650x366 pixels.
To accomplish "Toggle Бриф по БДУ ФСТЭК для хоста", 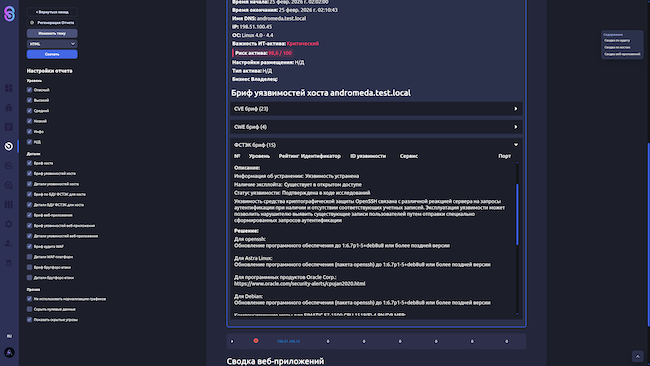I will (x=29, y=194).
